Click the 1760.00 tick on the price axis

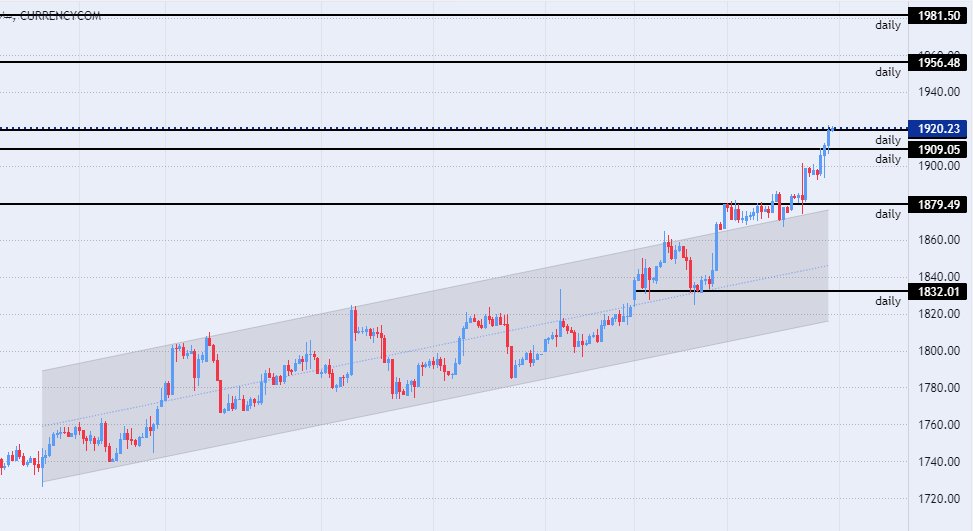(x=939, y=425)
